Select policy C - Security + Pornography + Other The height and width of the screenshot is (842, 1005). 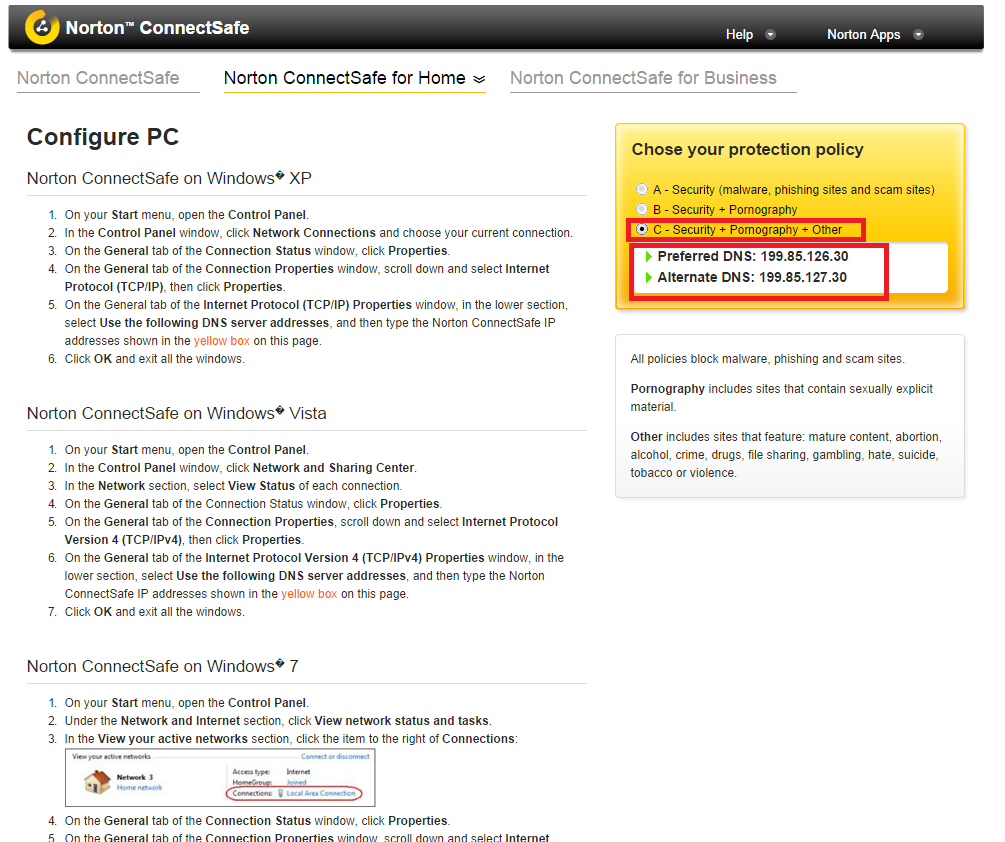[642, 229]
